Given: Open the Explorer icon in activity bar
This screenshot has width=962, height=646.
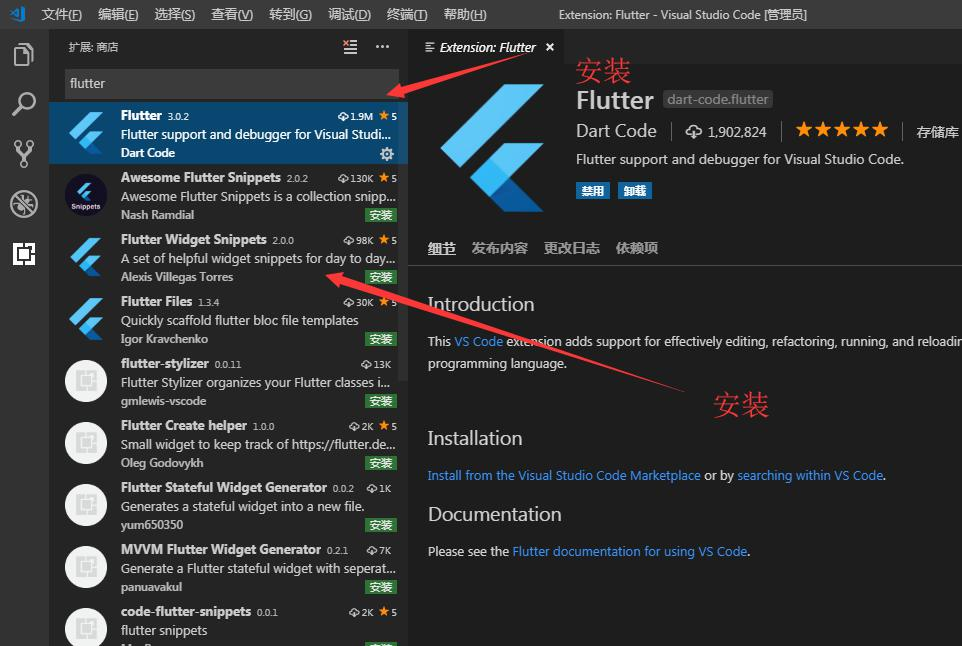Looking at the screenshot, I should (x=24, y=54).
